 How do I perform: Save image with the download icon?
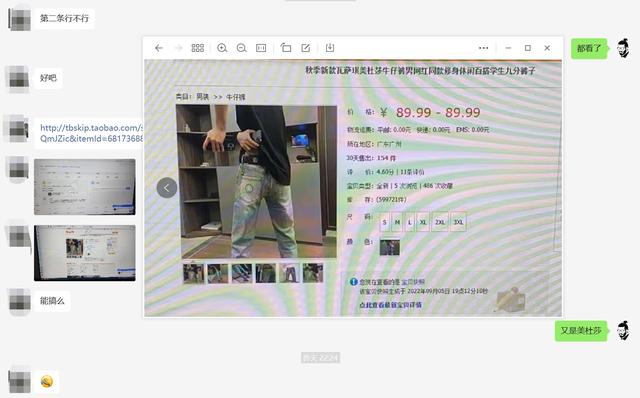pyautogui.click(x=330, y=48)
